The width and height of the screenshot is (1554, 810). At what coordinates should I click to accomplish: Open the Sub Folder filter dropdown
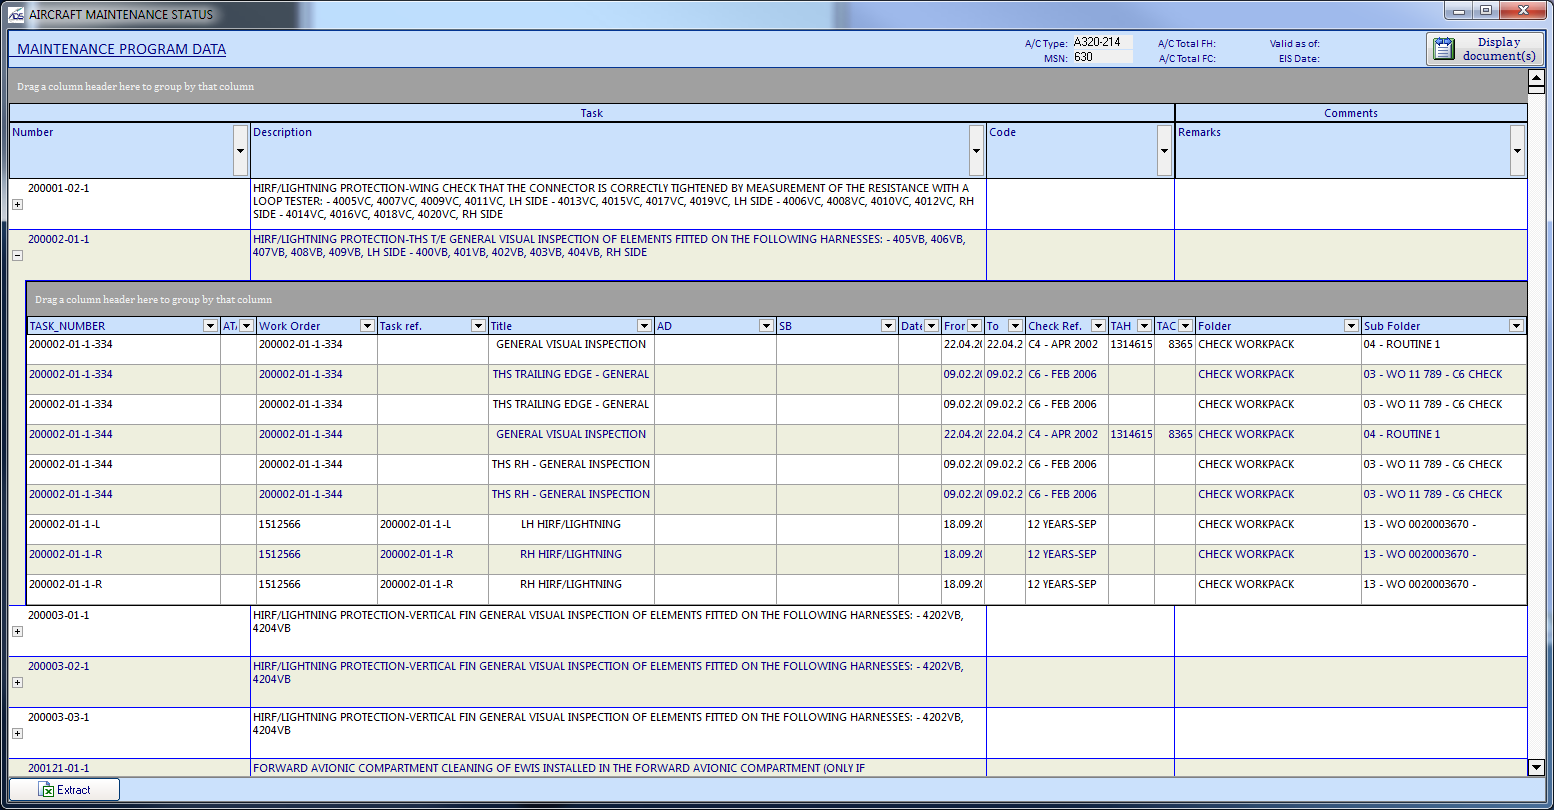[x=1517, y=325]
